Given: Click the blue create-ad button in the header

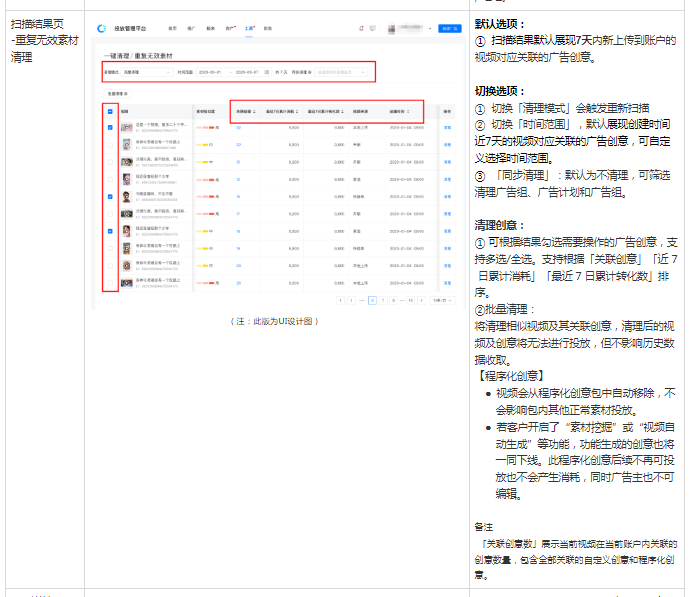Looking at the screenshot, I should [x=450, y=28].
